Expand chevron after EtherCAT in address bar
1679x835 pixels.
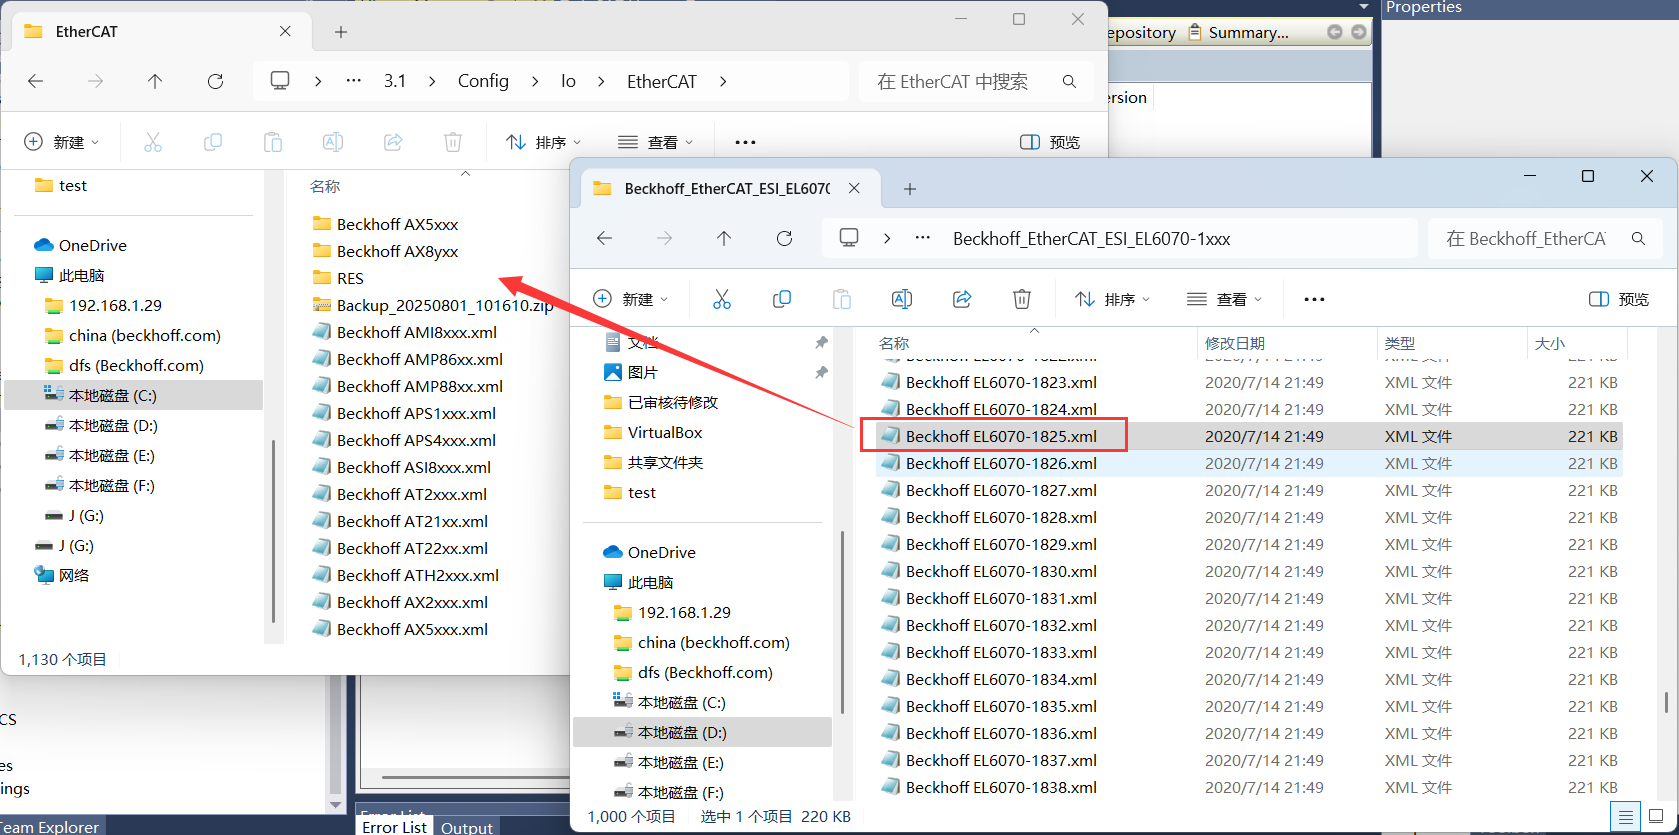pos(723,81)
